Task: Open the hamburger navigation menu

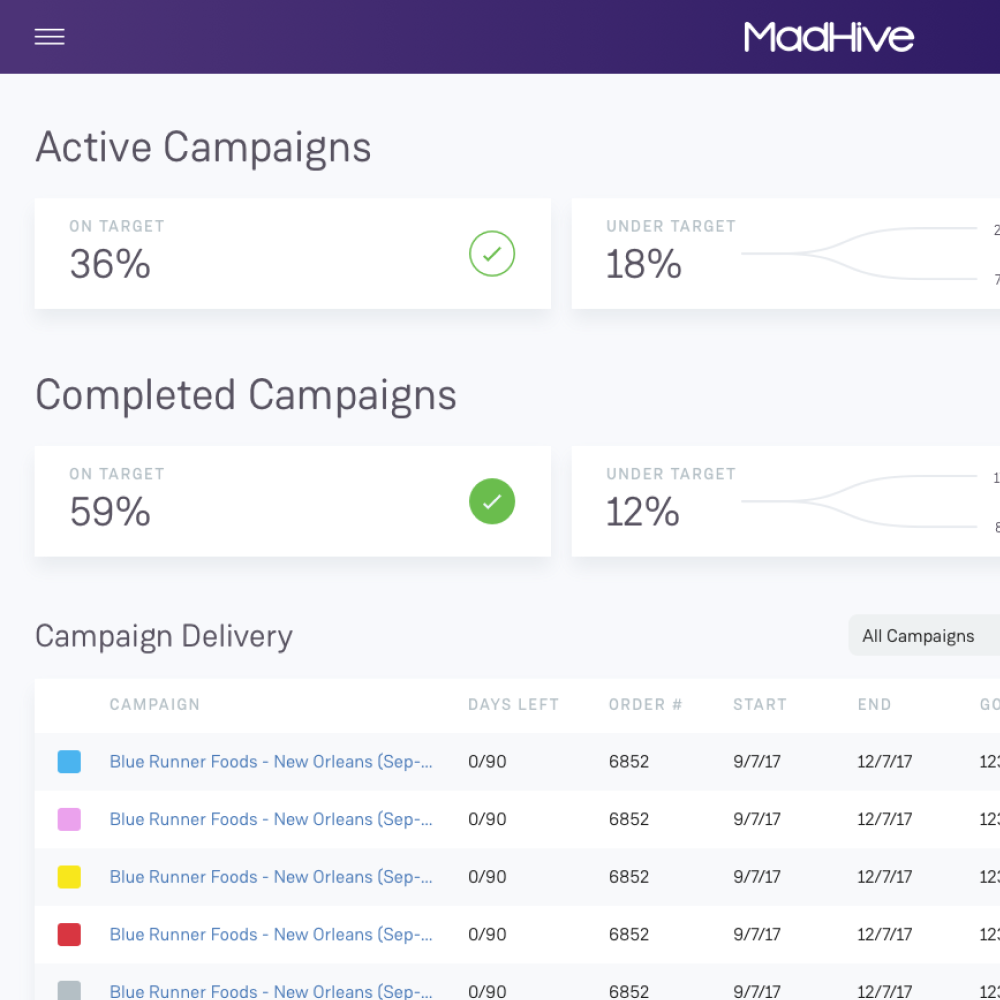Action: (49, 37)
